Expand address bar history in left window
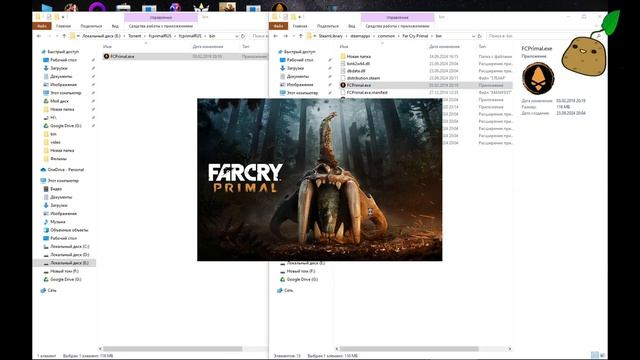 pos(237,36)
